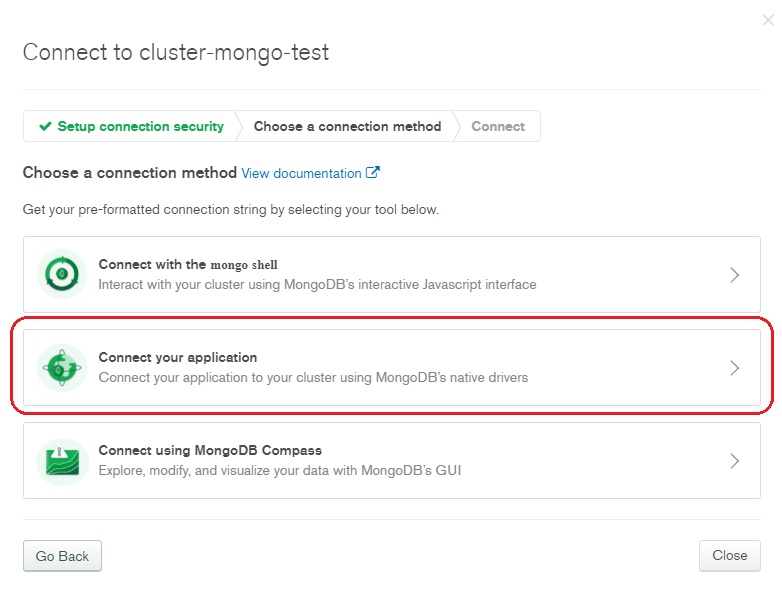Click the green checkmark on Setup connection security

[x=45, y=126]
